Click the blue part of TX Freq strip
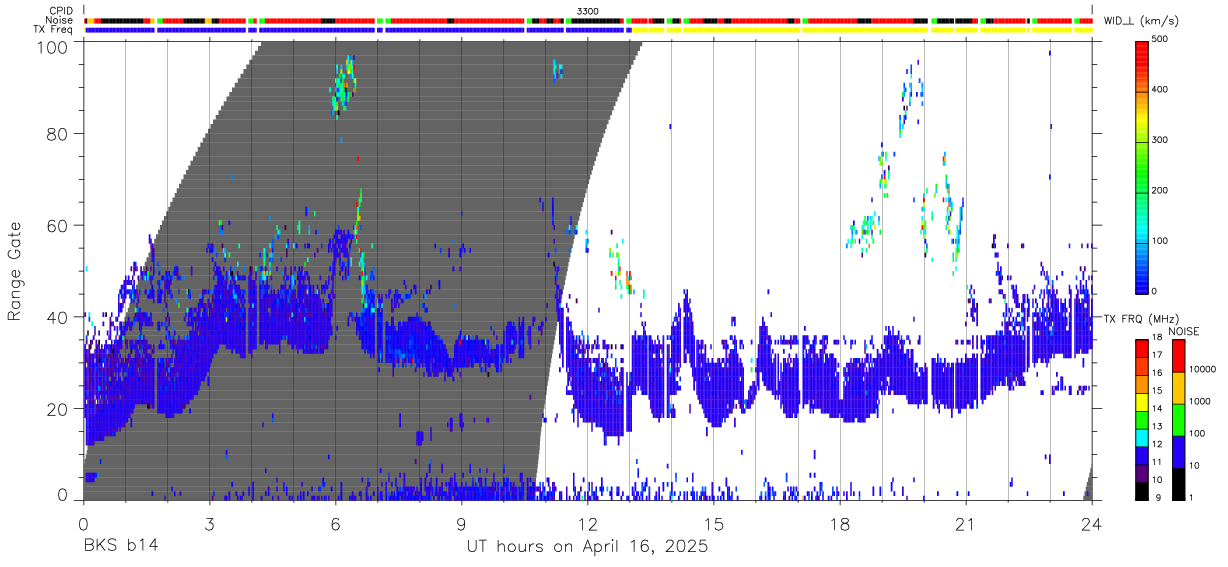1228x567 pixels. pyautogui.click(x=358, y=30)
